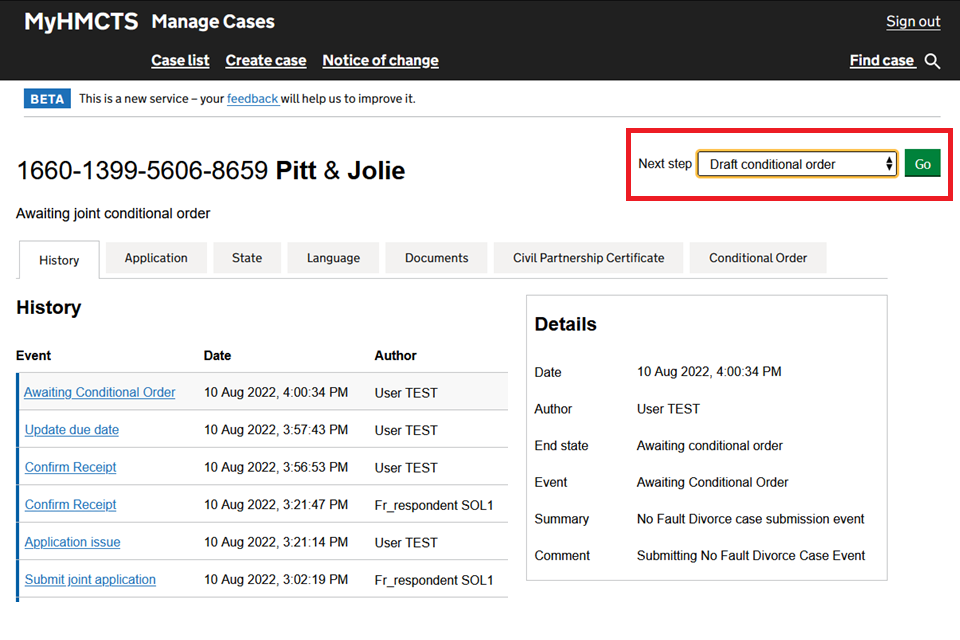
Task: Open Notice of change
Action: tap(380, 60)
